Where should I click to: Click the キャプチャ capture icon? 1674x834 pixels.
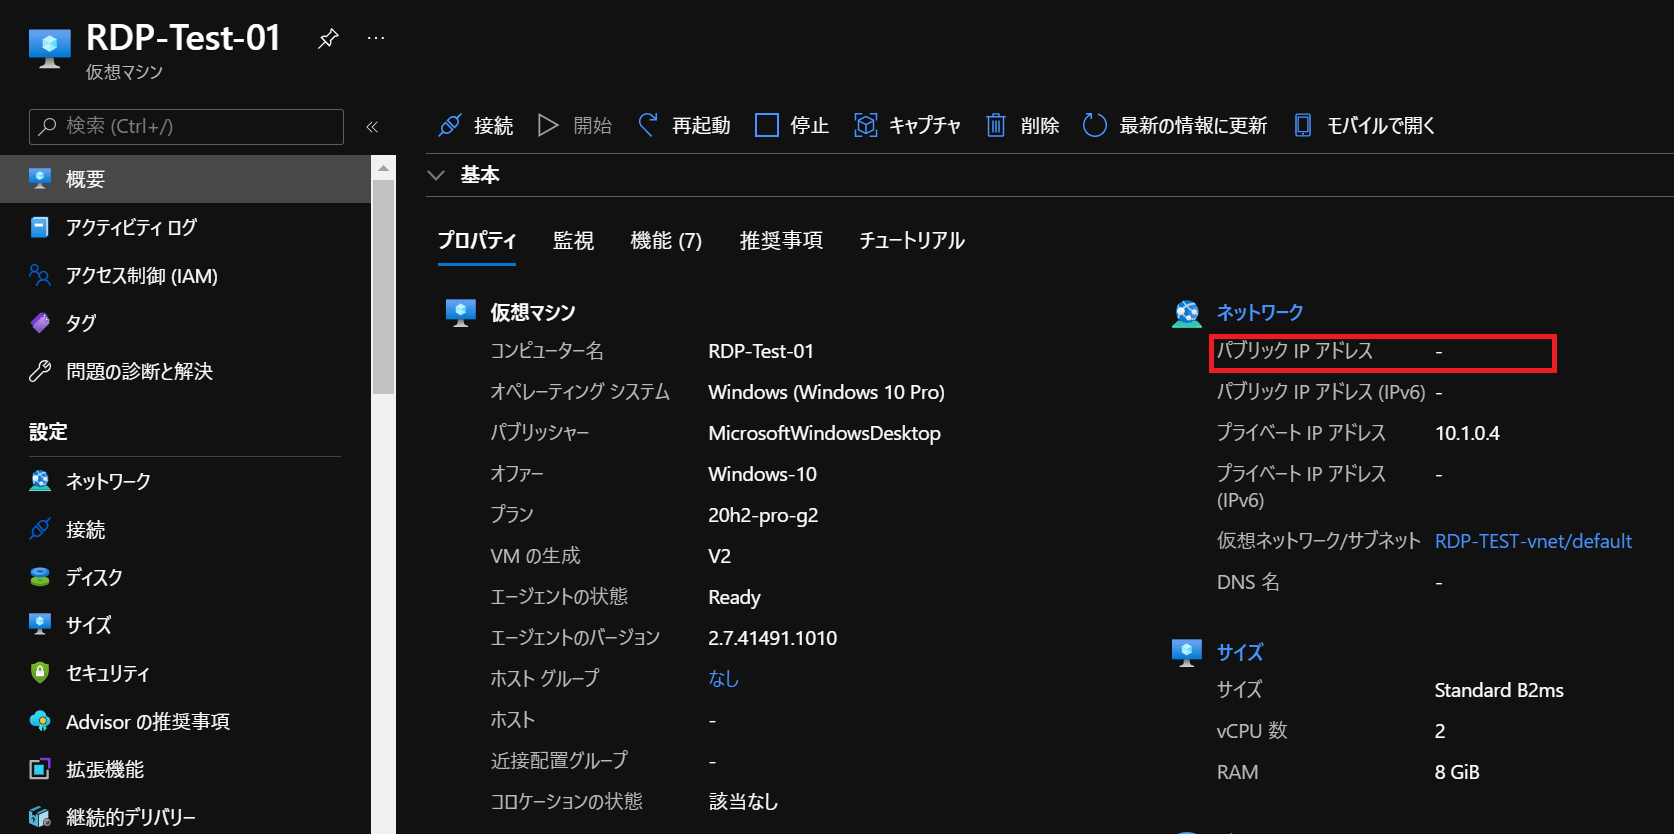pos(866,125)
